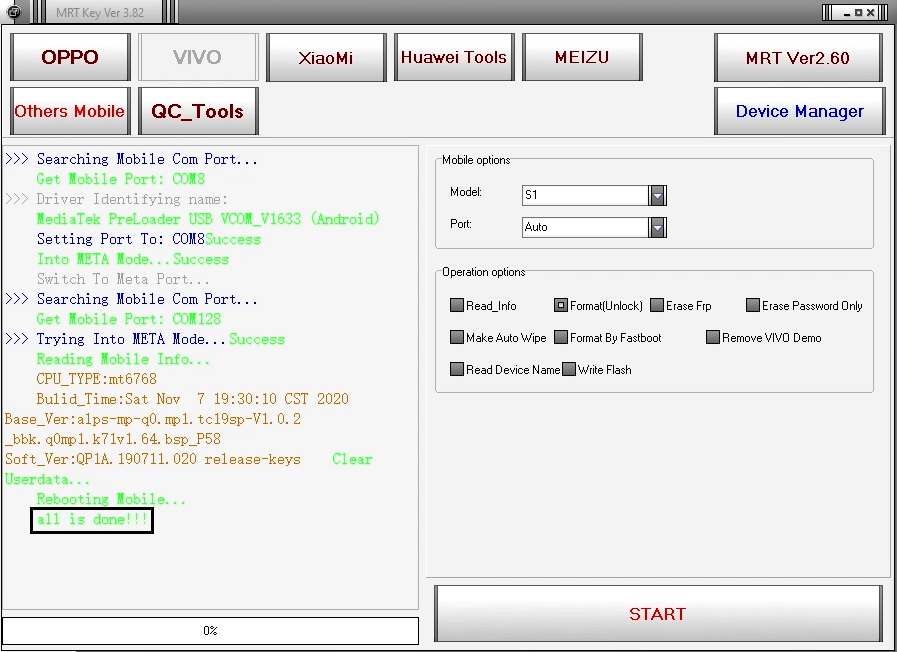Click the 'all is done!!!' log line
The image size is (897, 652).
click(x=92, y=519)
